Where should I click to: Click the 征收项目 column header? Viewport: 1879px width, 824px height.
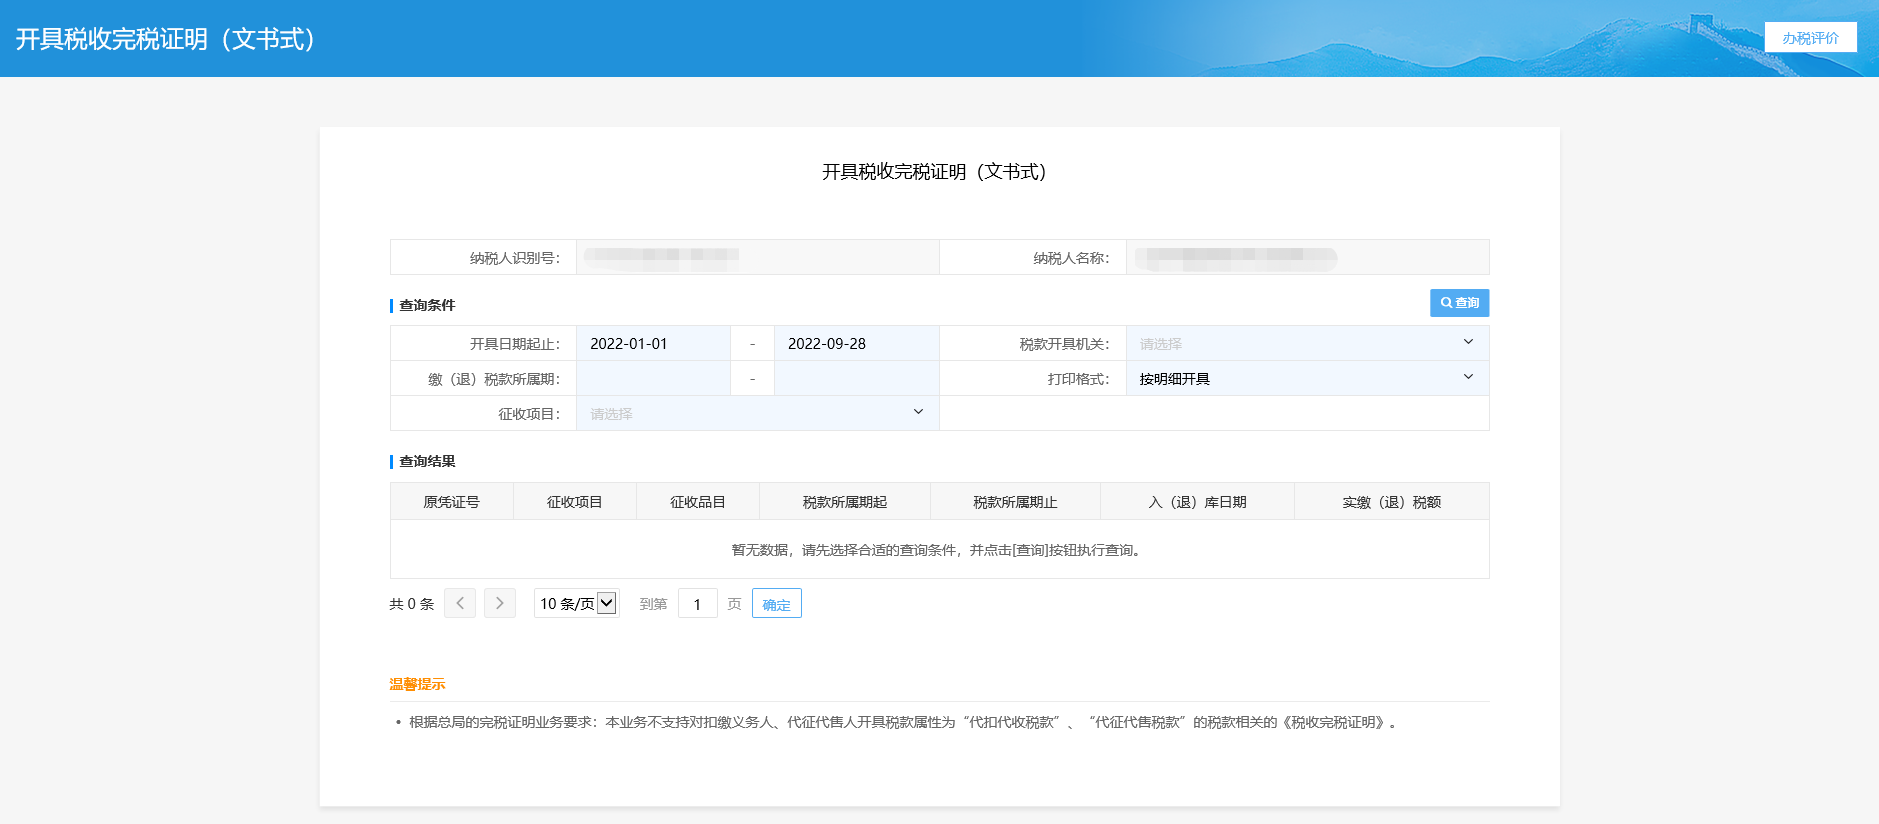575,501
